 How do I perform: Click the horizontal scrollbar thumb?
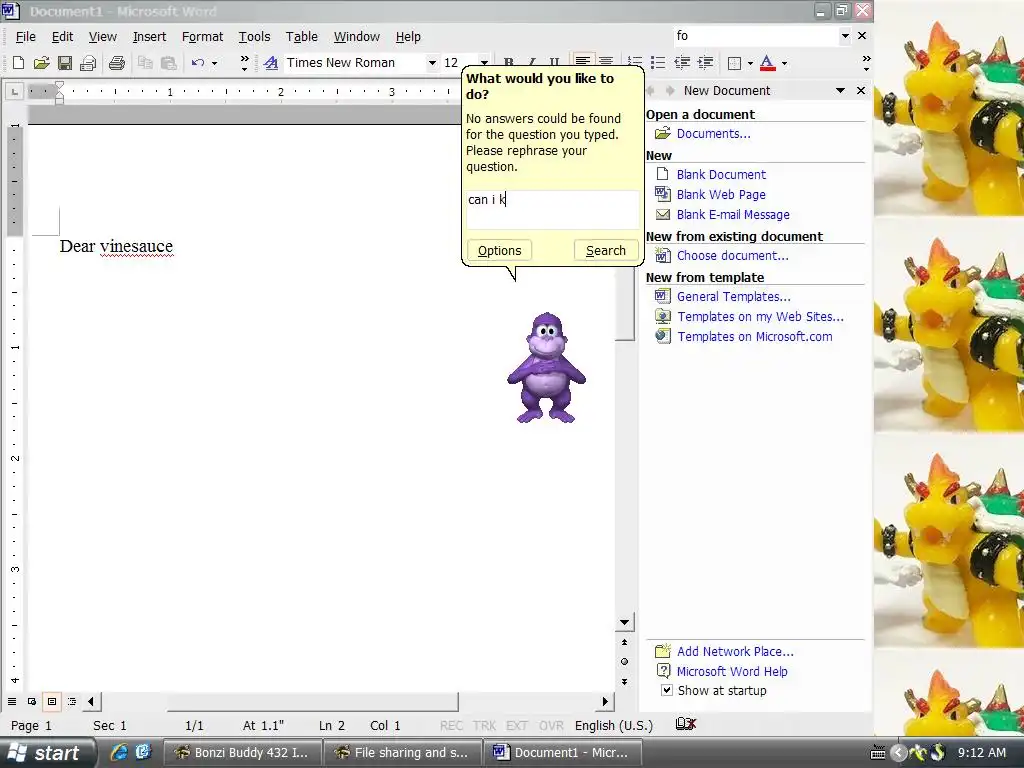(313, 701)
